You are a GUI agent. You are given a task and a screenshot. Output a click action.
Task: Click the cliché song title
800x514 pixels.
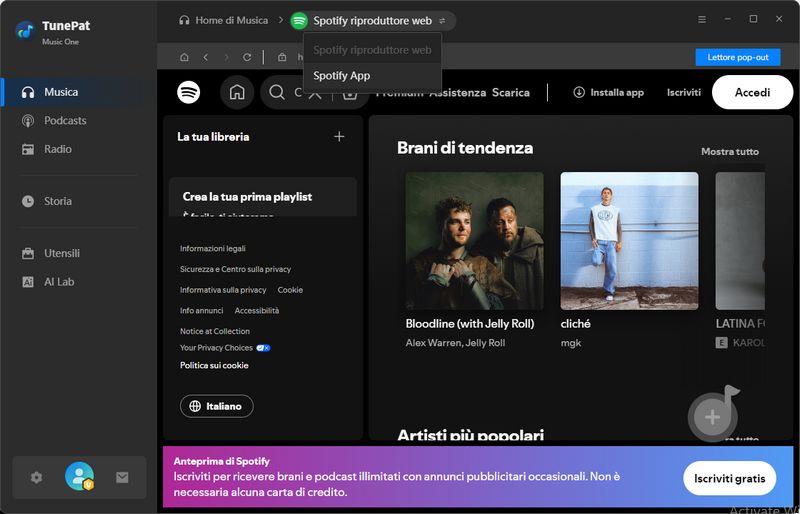click(x=576, y=324)
